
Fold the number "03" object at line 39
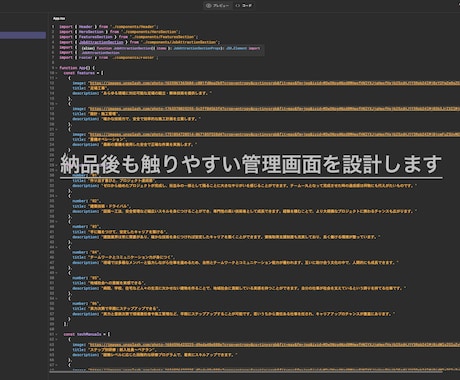(x=56, y=222)
